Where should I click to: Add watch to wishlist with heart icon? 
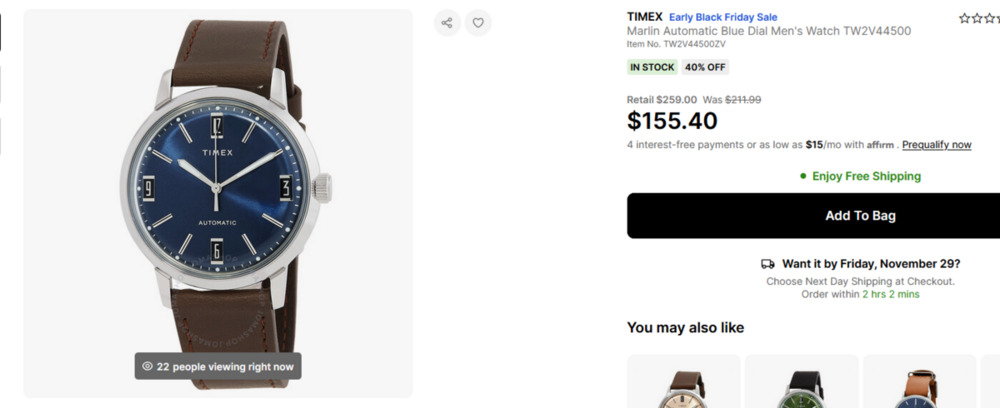478,23
